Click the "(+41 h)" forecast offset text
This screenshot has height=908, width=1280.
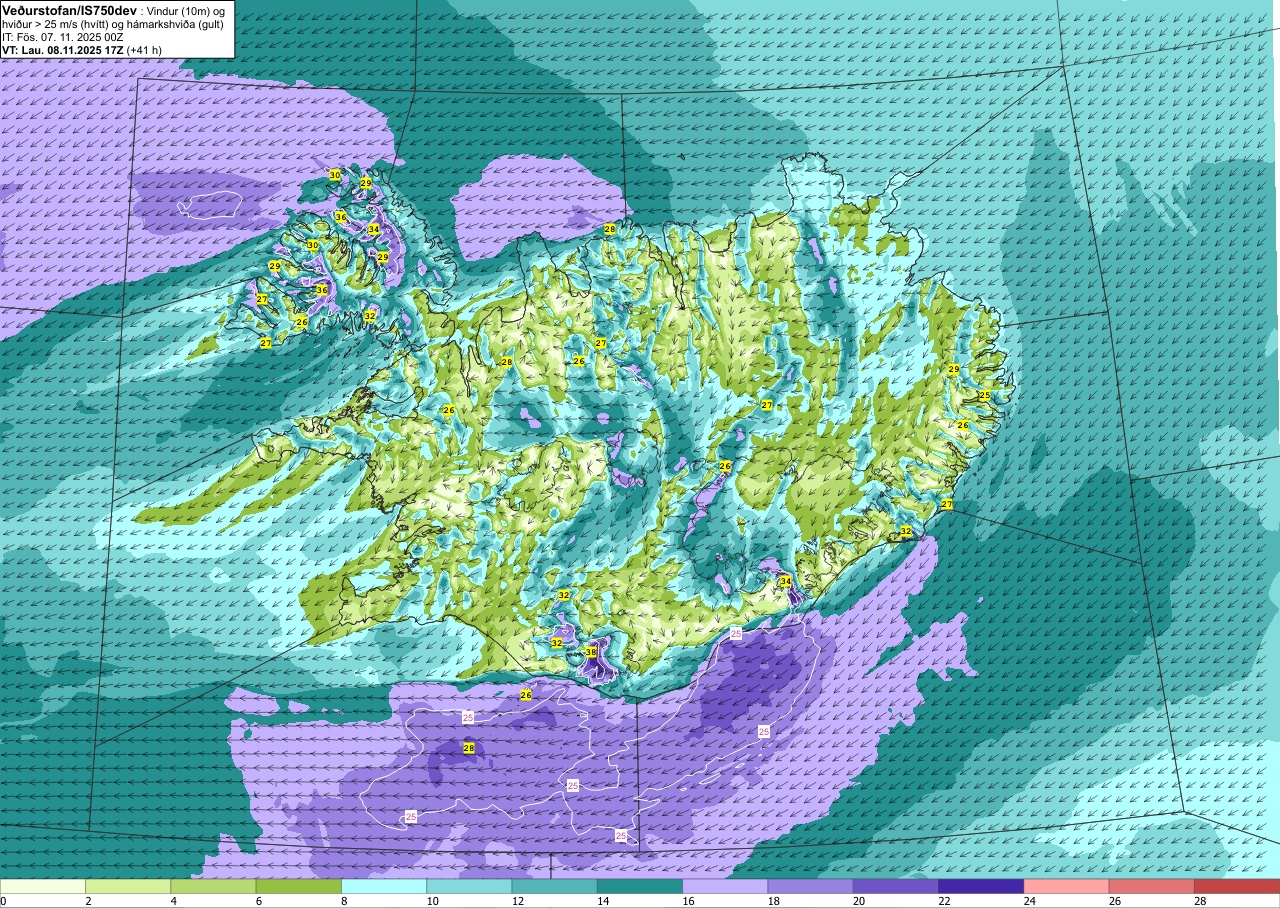144,49
